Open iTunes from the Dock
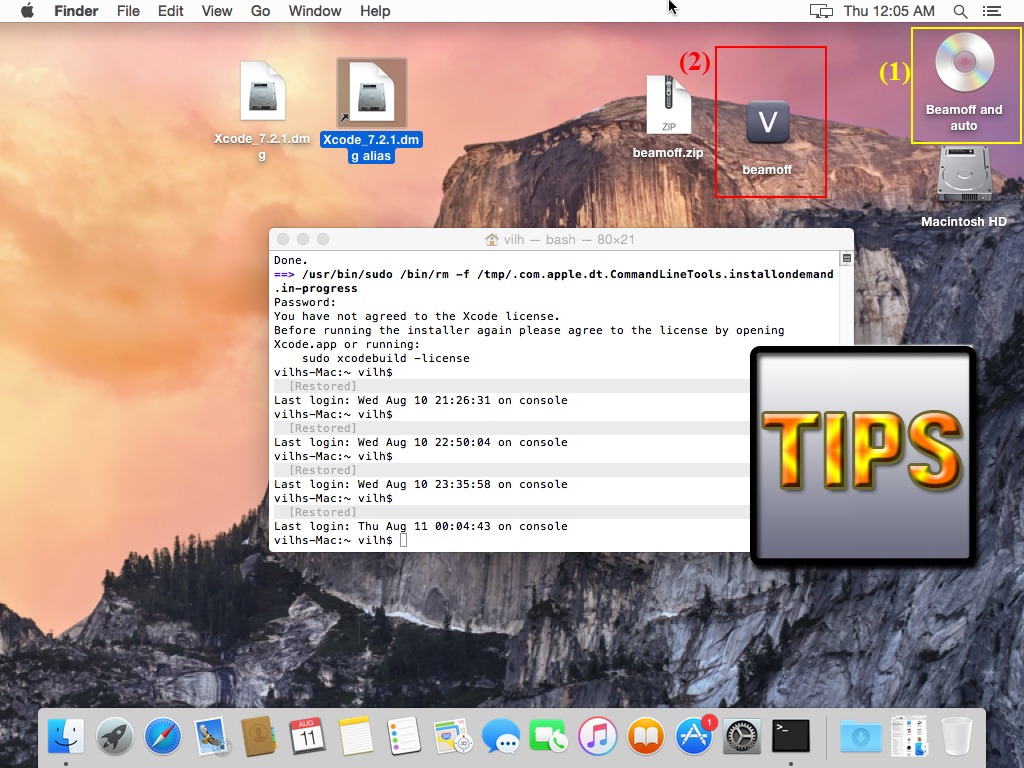This screenshot has width=1024, height=768. (597, 736)
